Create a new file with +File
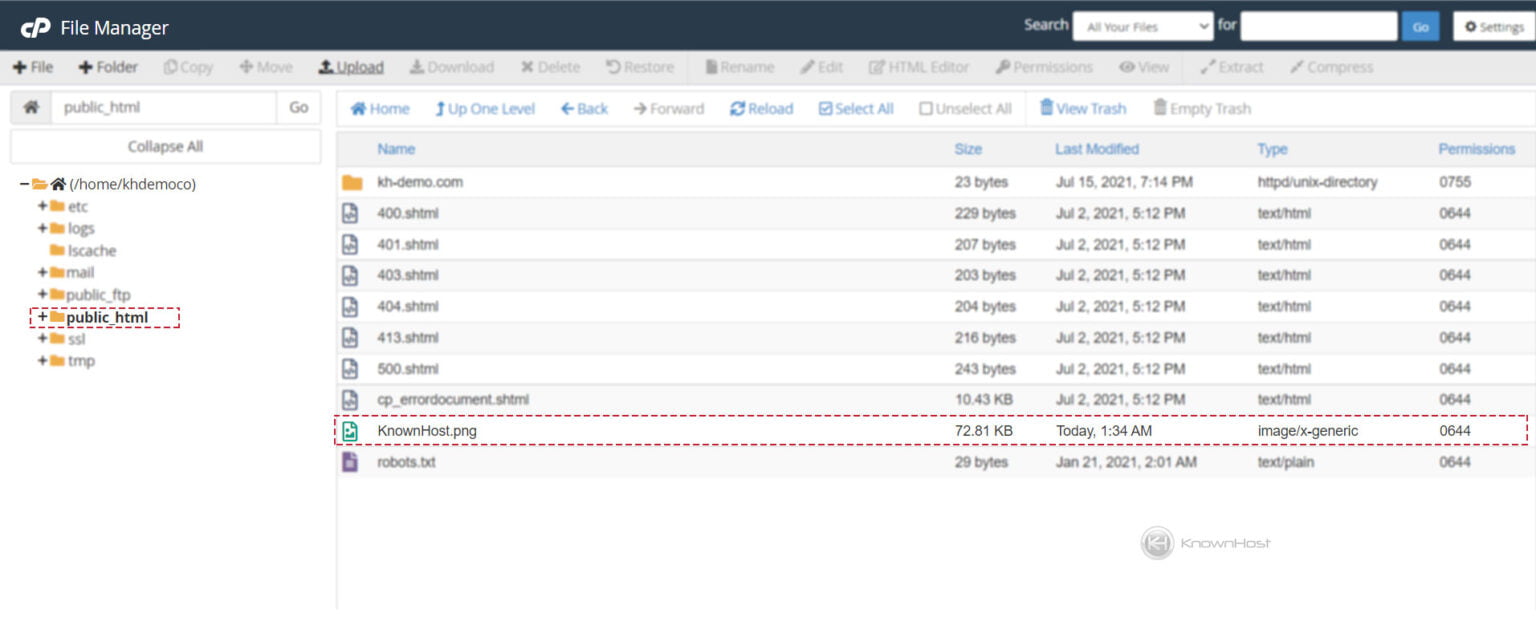Screen dimensions: 1536x630 point(33,67)
